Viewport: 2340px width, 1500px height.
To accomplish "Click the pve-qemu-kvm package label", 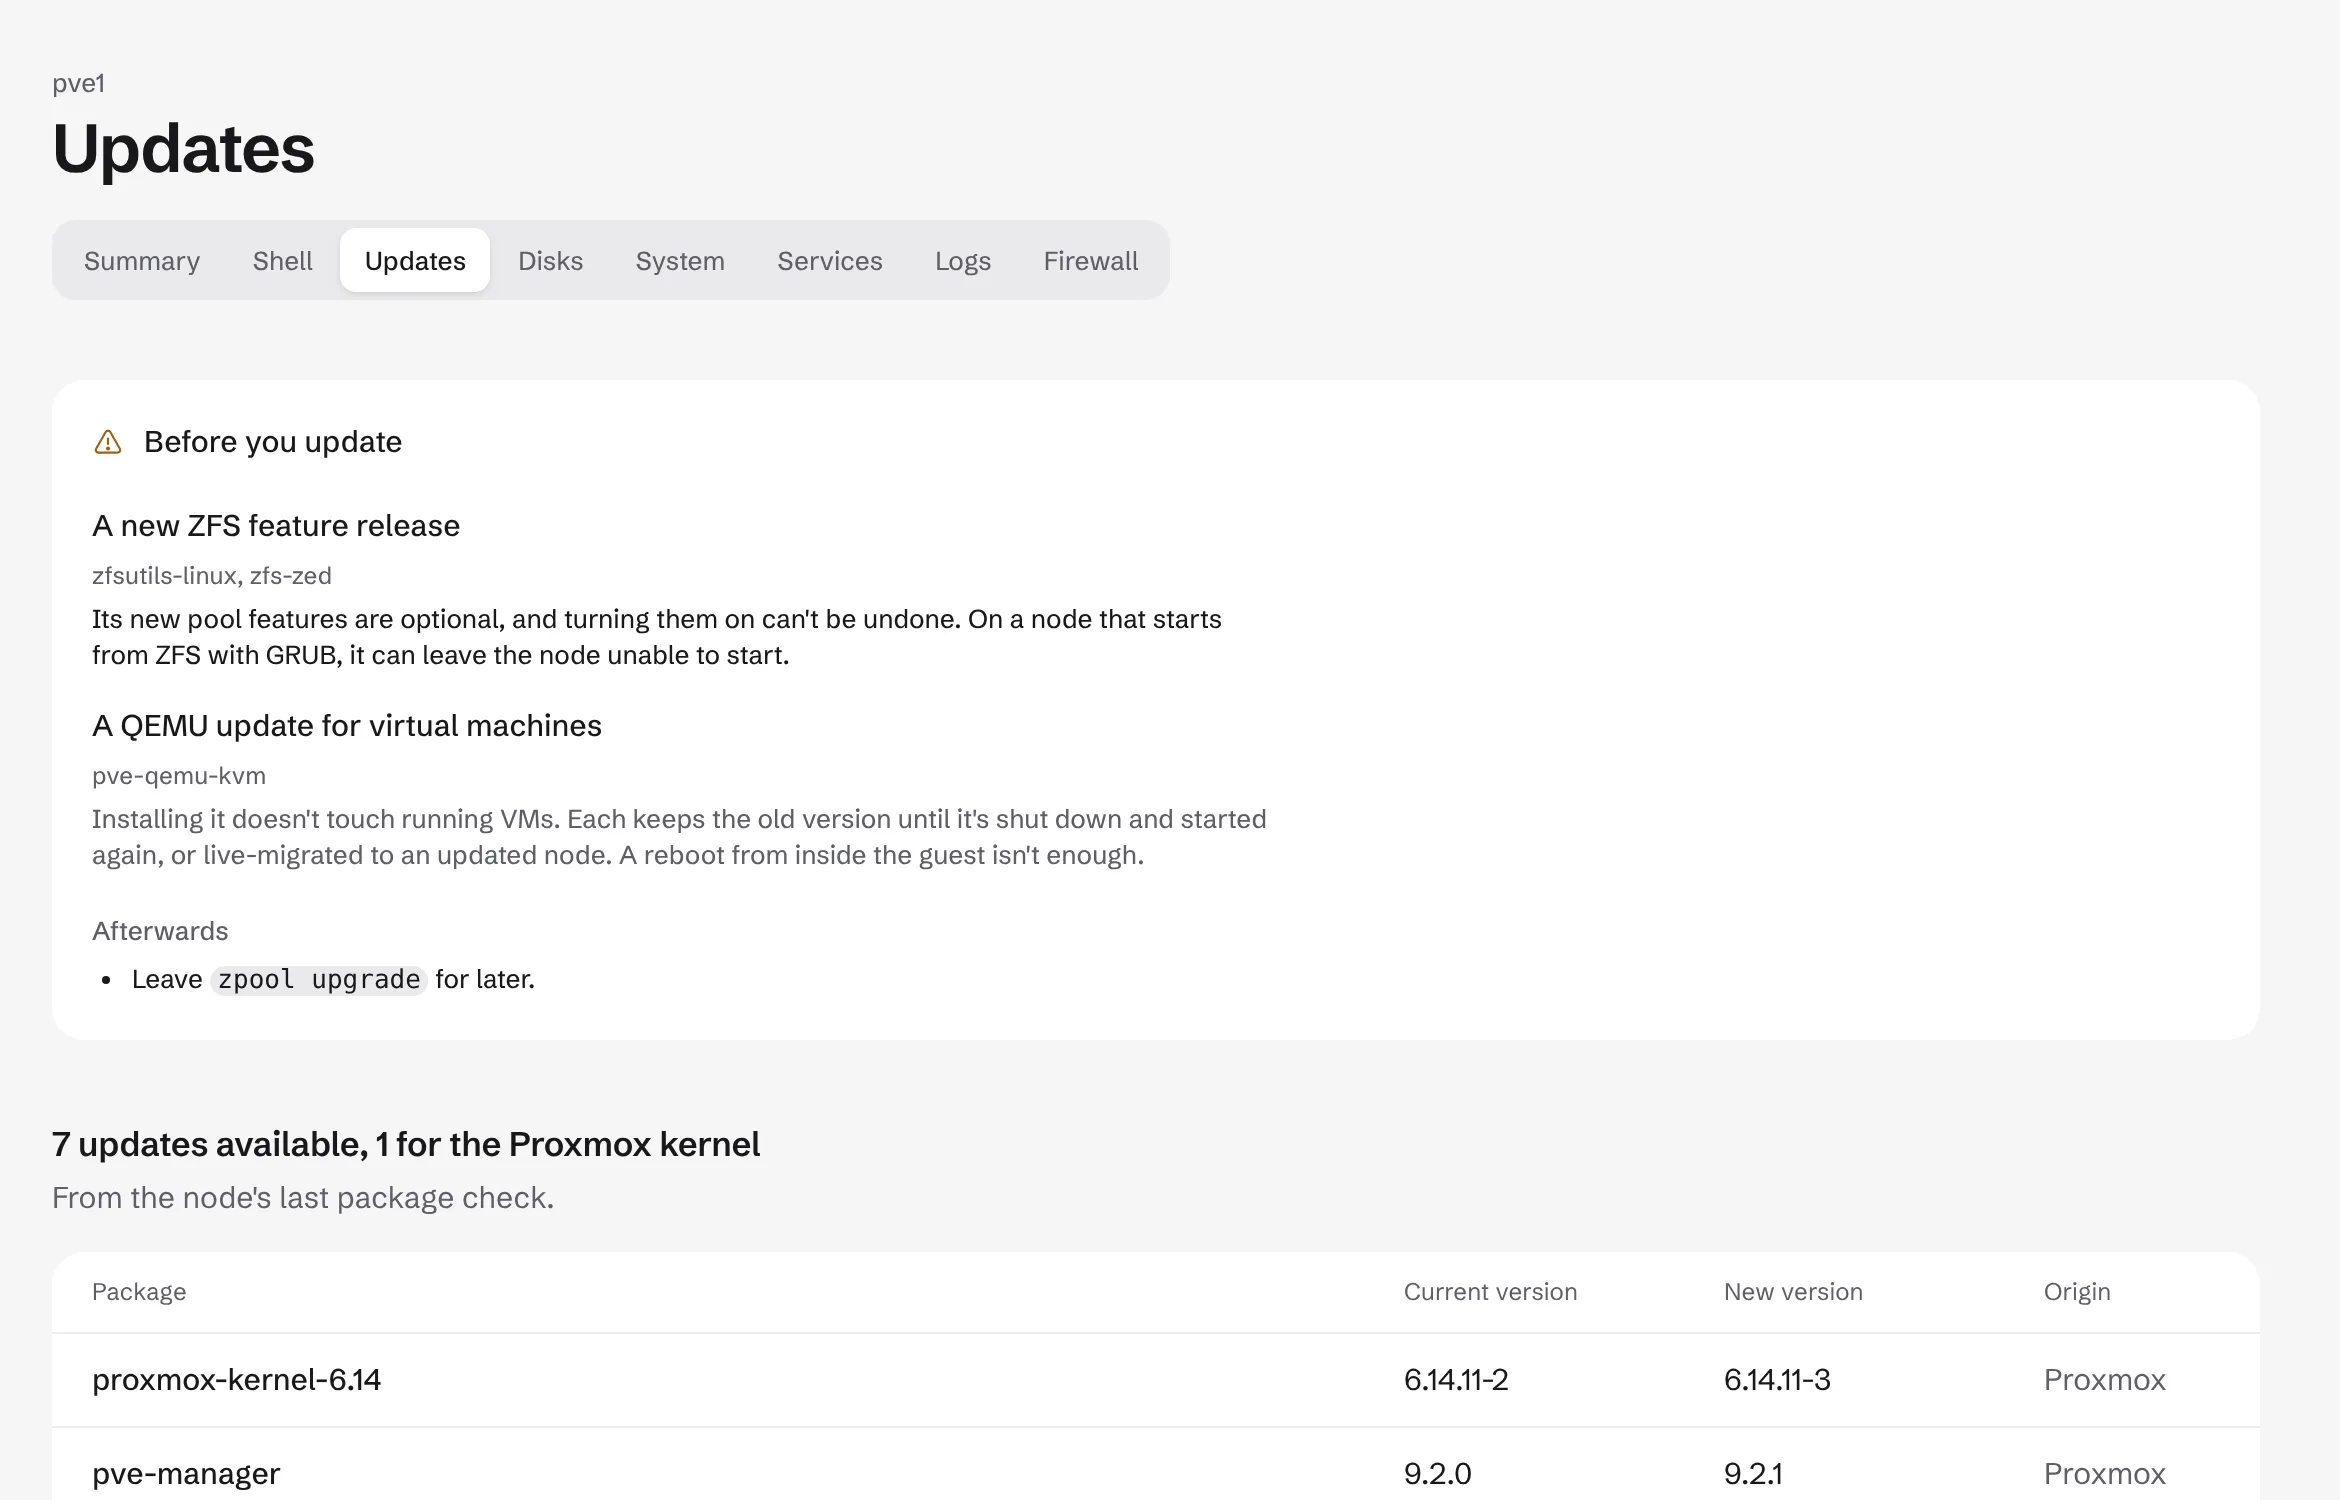I will pyautogui.click(x=179, y=776).
